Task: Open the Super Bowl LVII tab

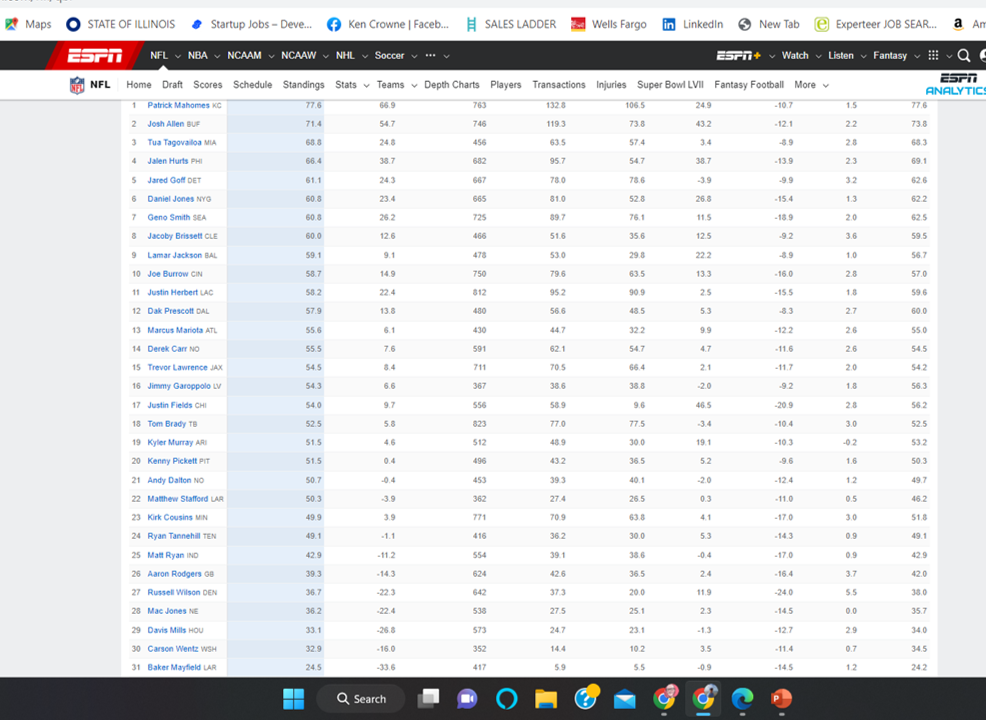Action: point(670,85)
